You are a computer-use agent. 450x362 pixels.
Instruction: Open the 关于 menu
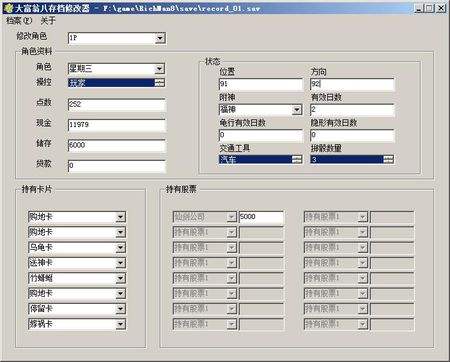[48, 21]
